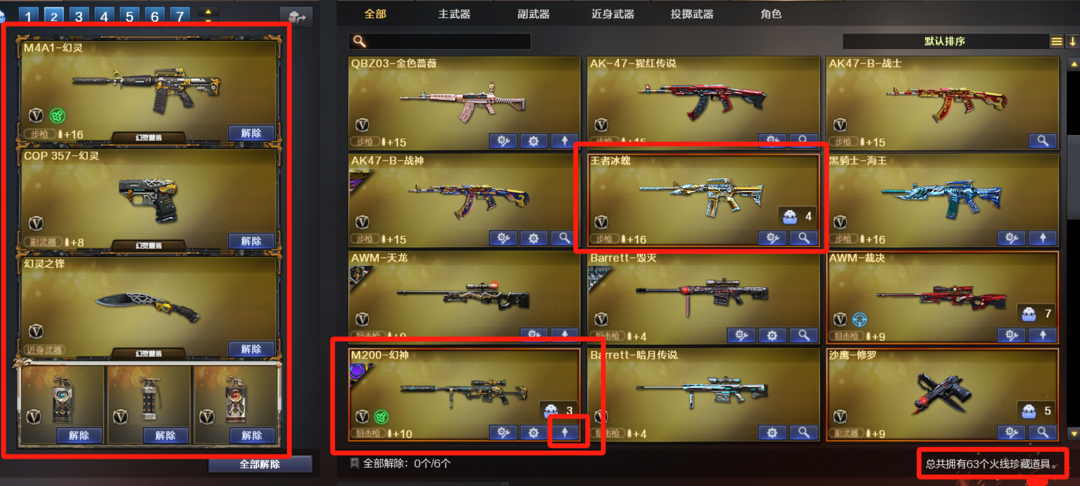Open the 投掷武器 tab
This screenshot has width=1080, height=486.
pos(692,14)
